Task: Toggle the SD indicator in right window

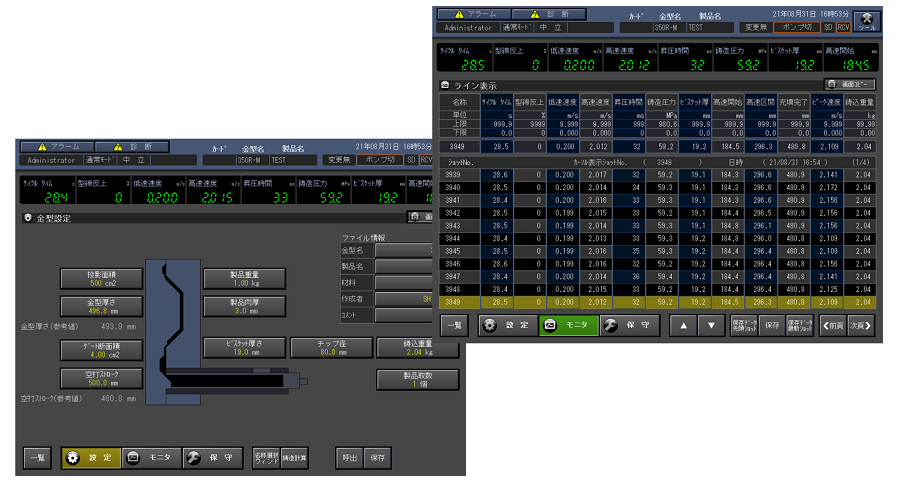Action: coord(828,28)
